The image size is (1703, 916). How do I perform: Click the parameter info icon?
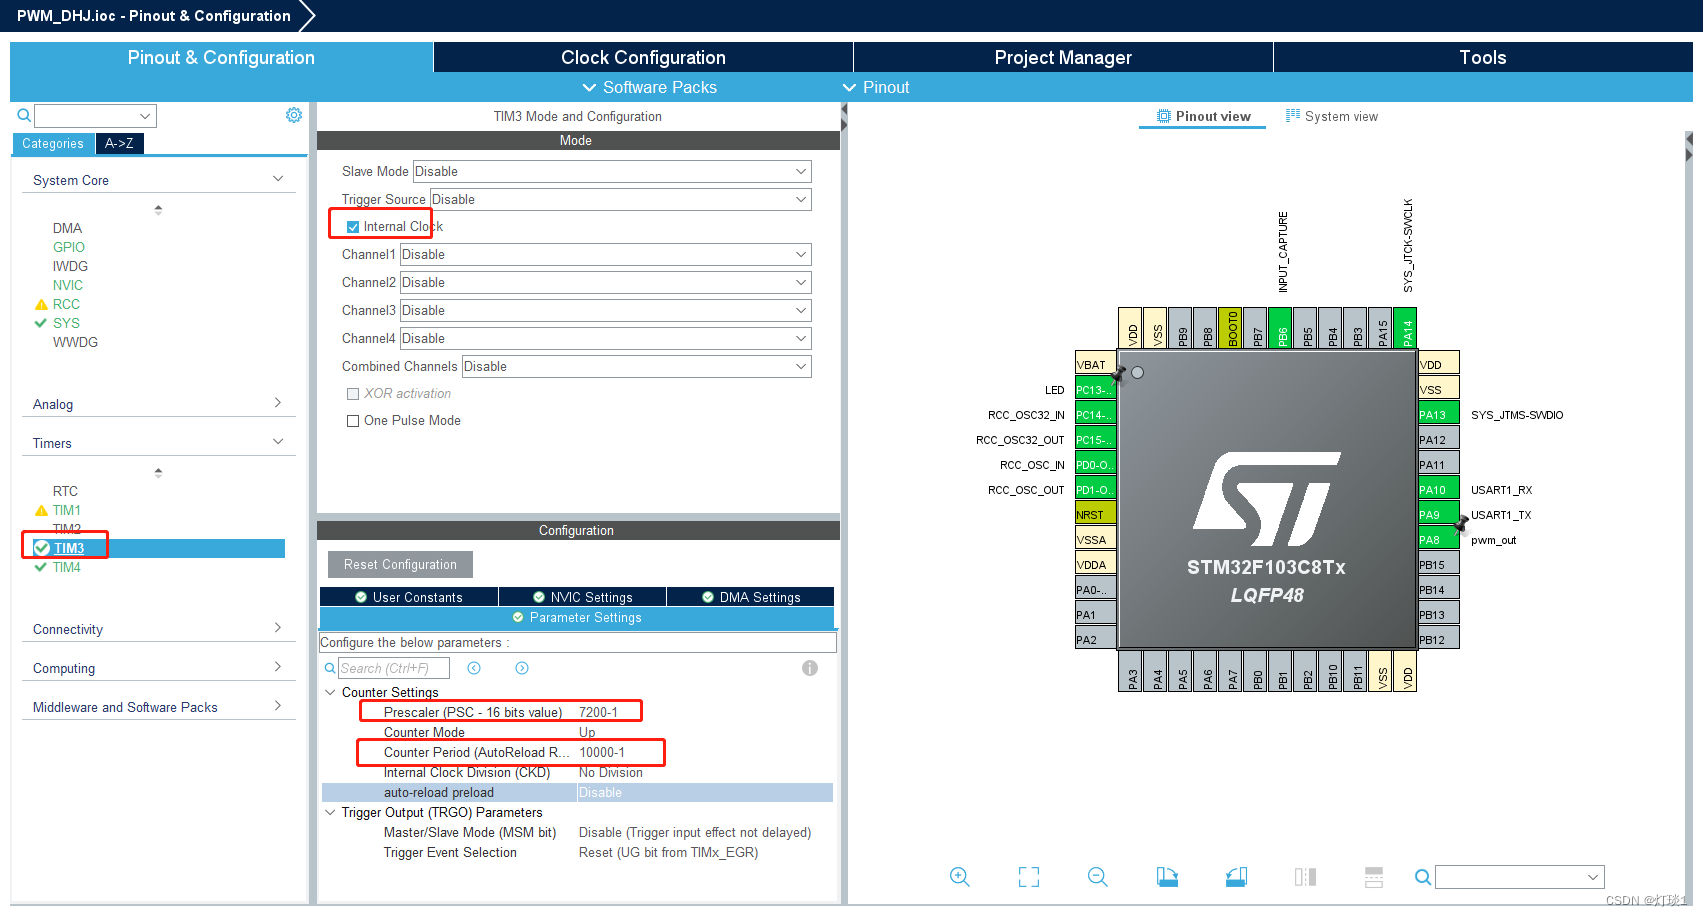click(810, 668)
